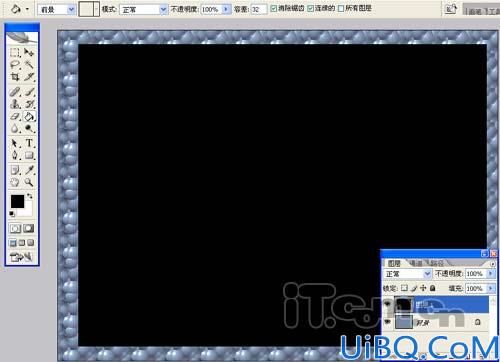Open the blend mode dropdown in options bar

click(x=163, y=10)
